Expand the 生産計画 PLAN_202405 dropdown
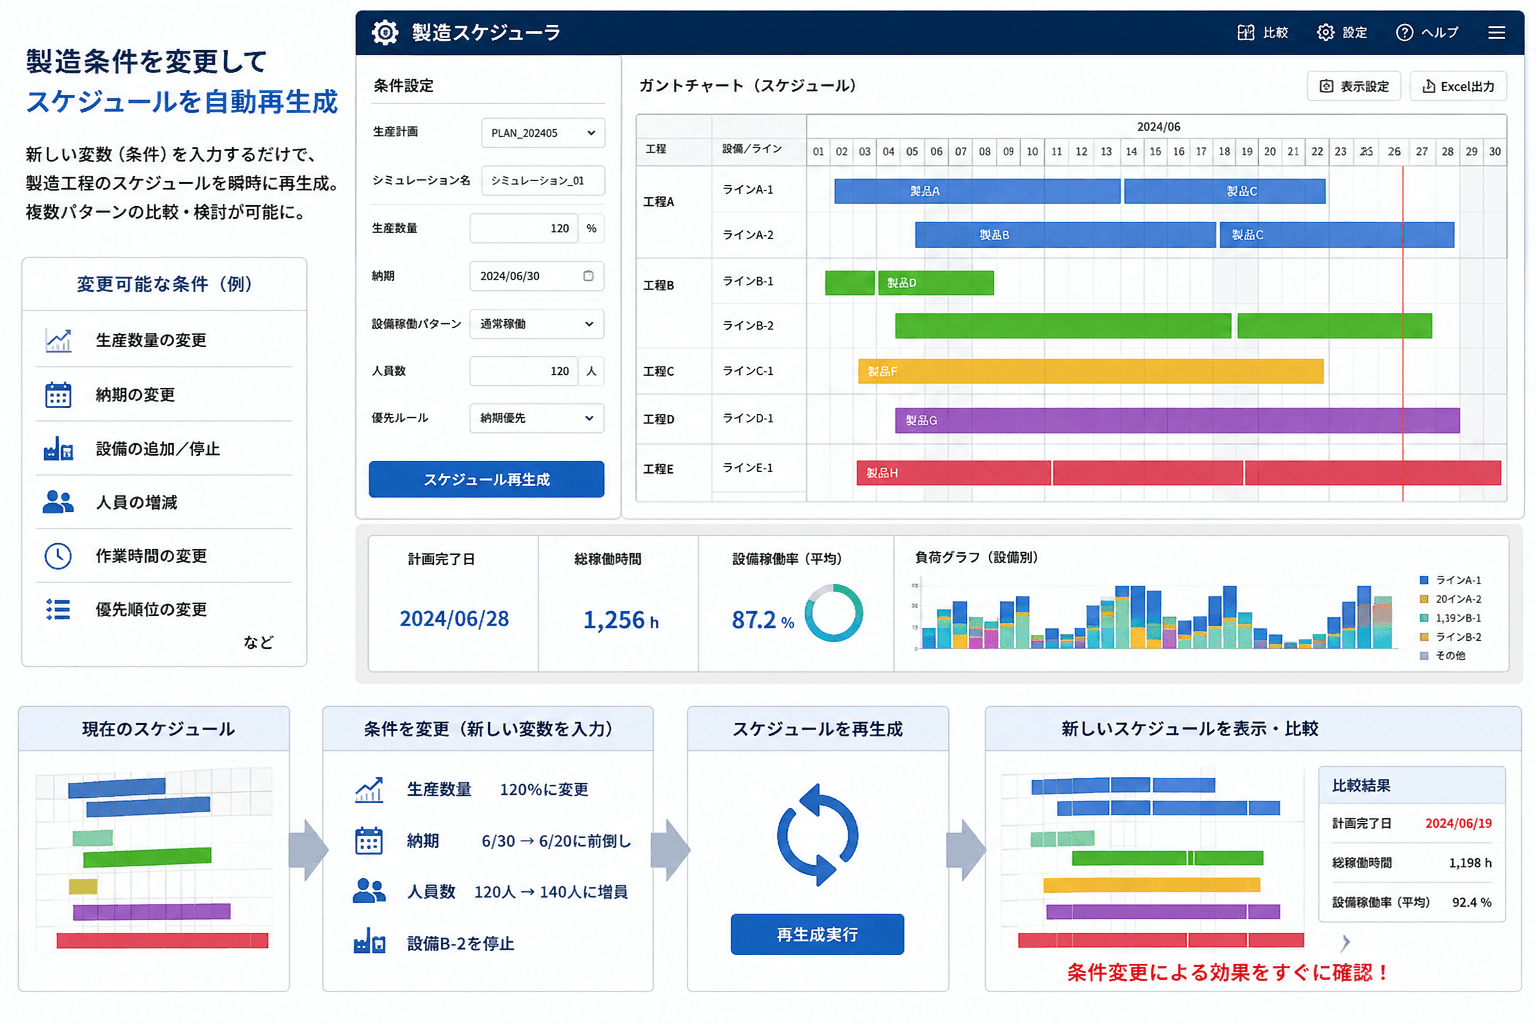The image size is (1536, 1024). [x=543, y=132]
